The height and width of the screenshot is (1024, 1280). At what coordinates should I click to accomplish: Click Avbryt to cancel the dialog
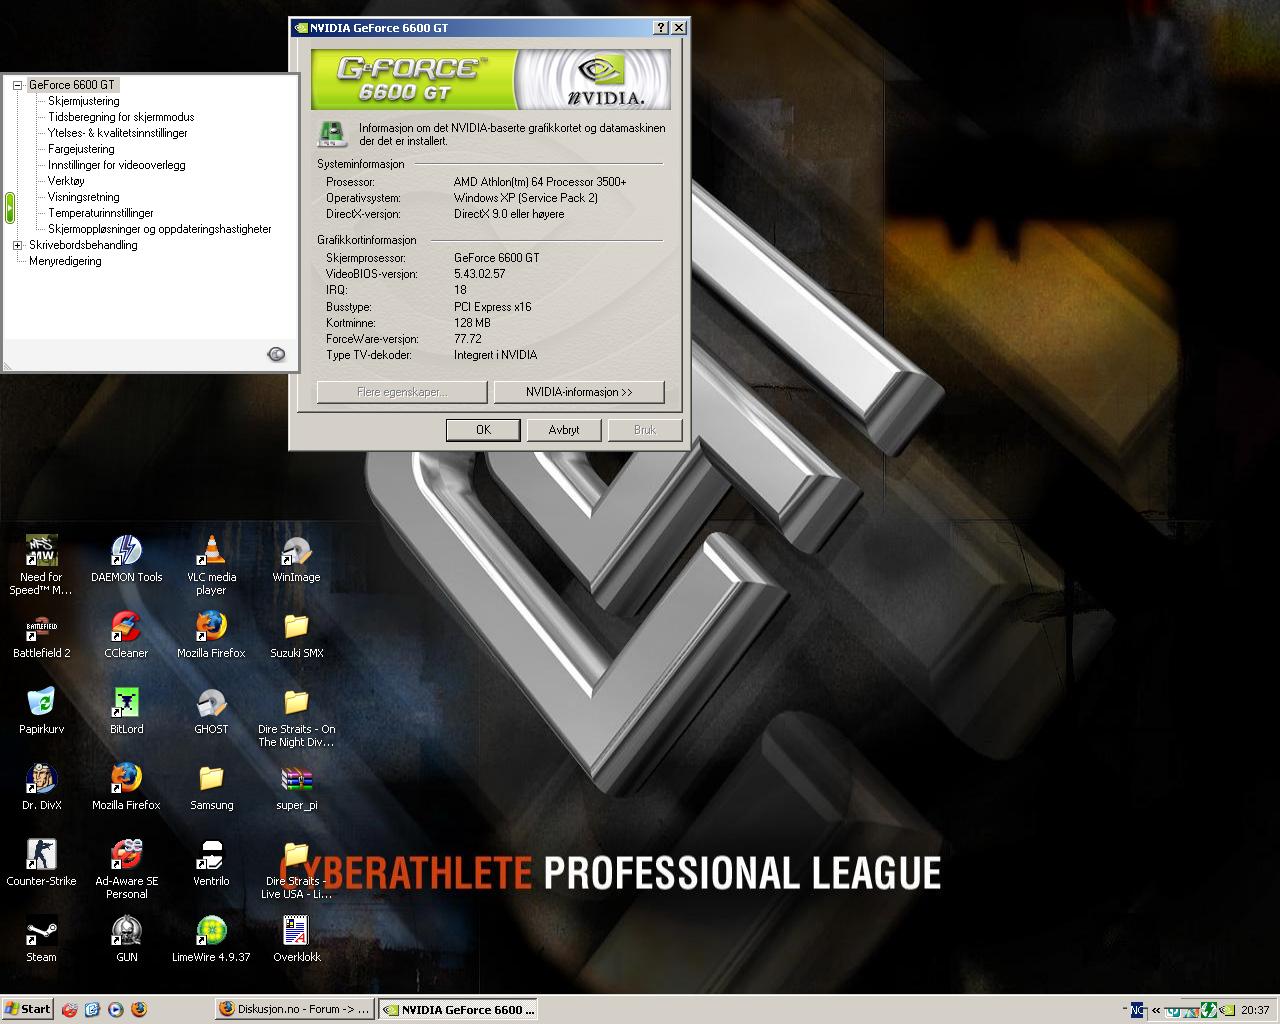(x=564, y=430)
